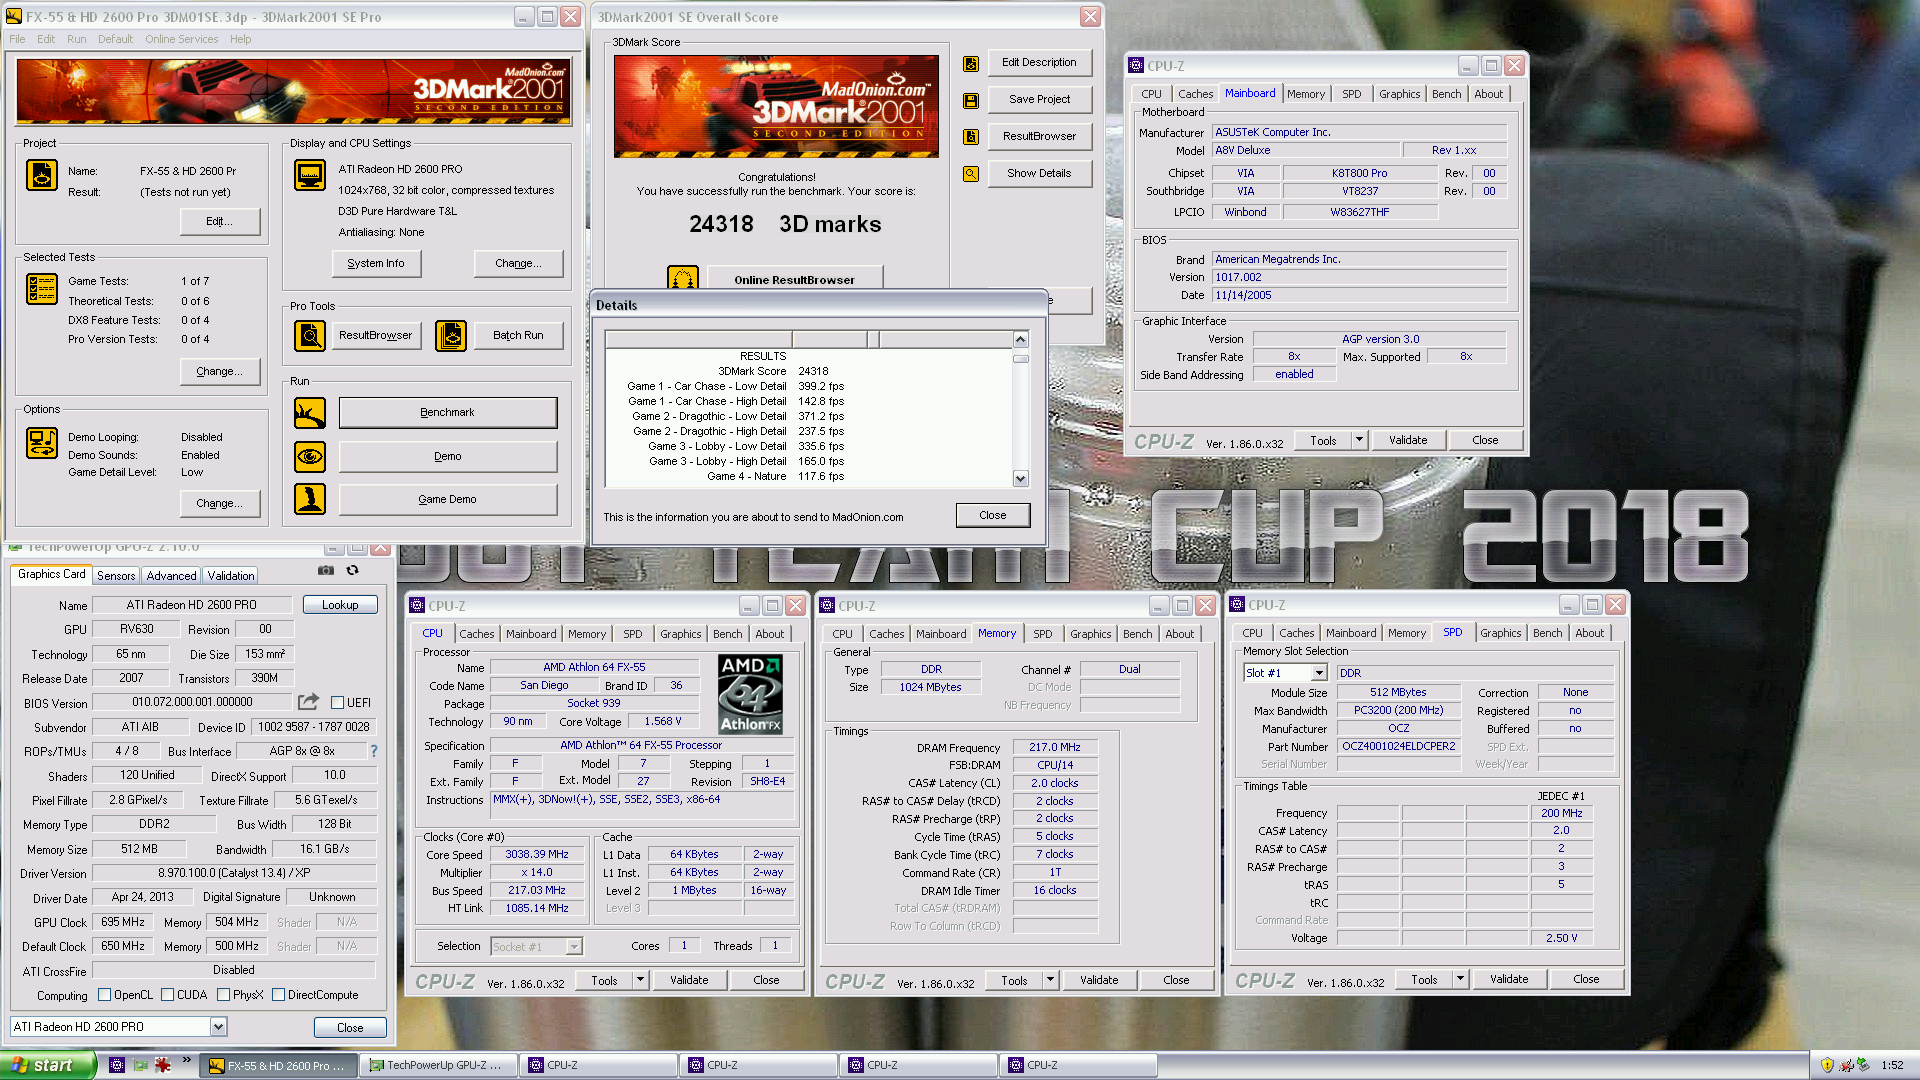This screenshot has height=1080, width=1920.
Task: Click the Demo eye icon
Action: point(310,456)
